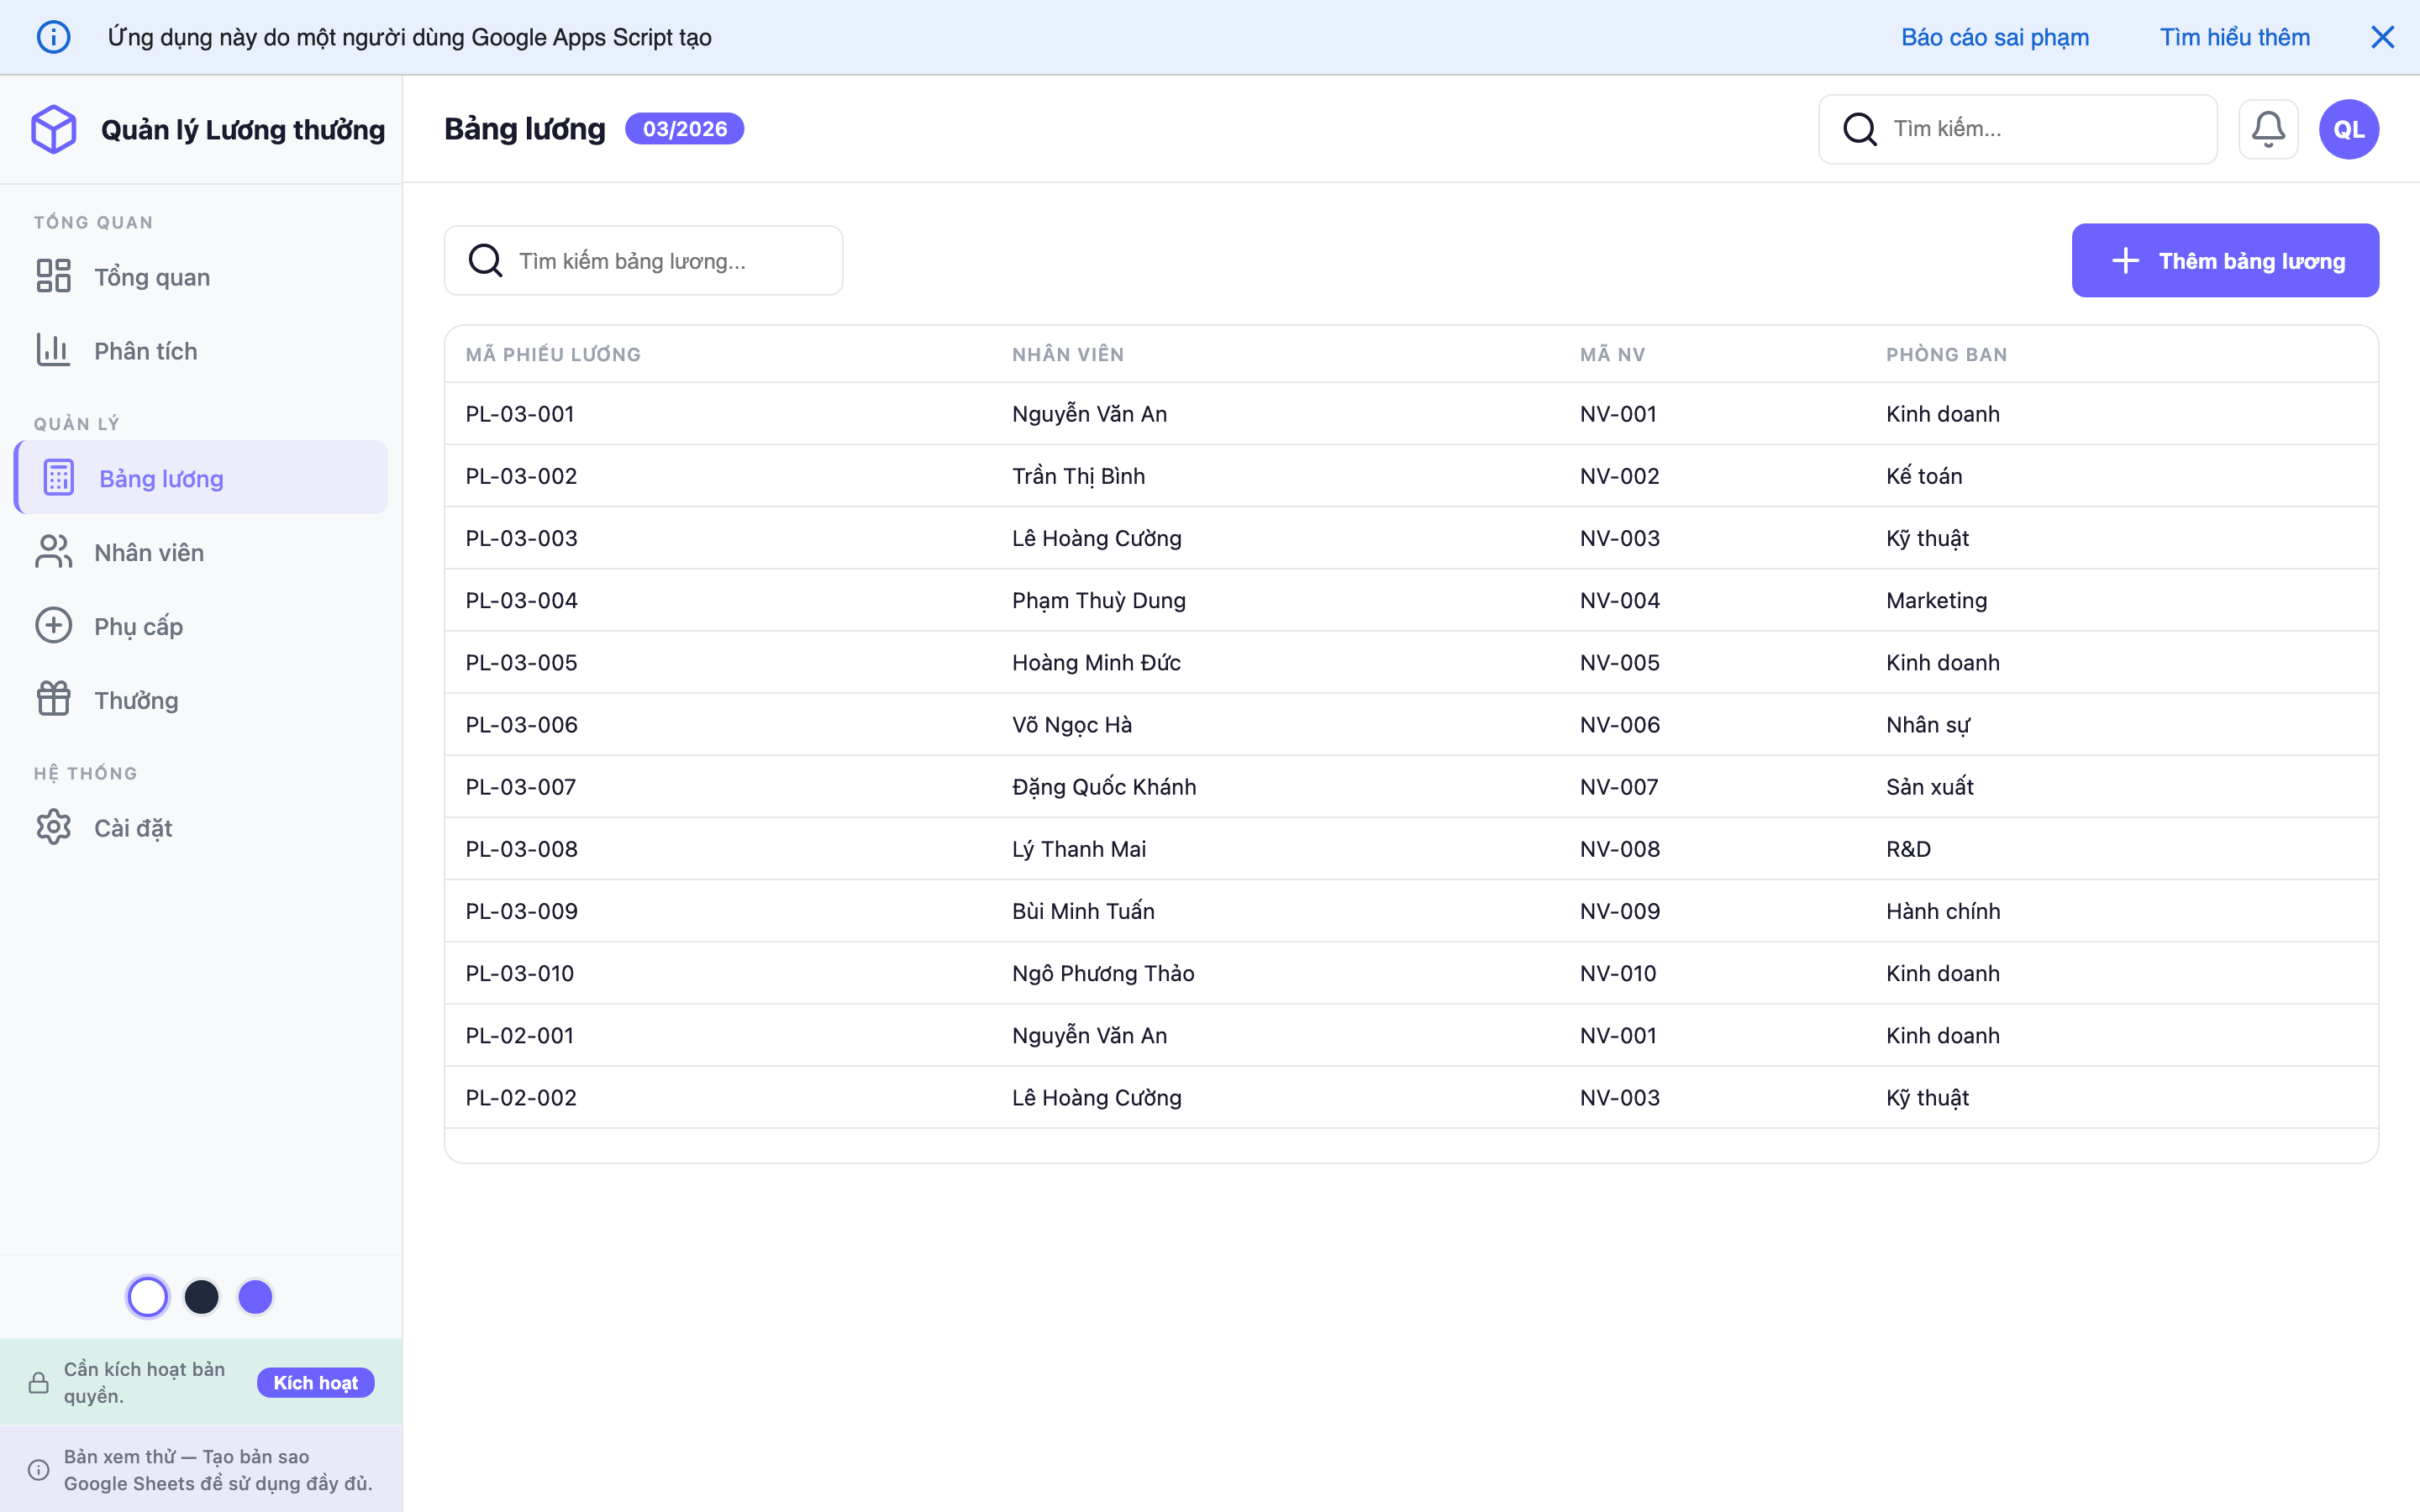Viewport: 2420px width, 1512px height.
Task: Open the QL user avatar
Action: click(x=2347, y=128)
